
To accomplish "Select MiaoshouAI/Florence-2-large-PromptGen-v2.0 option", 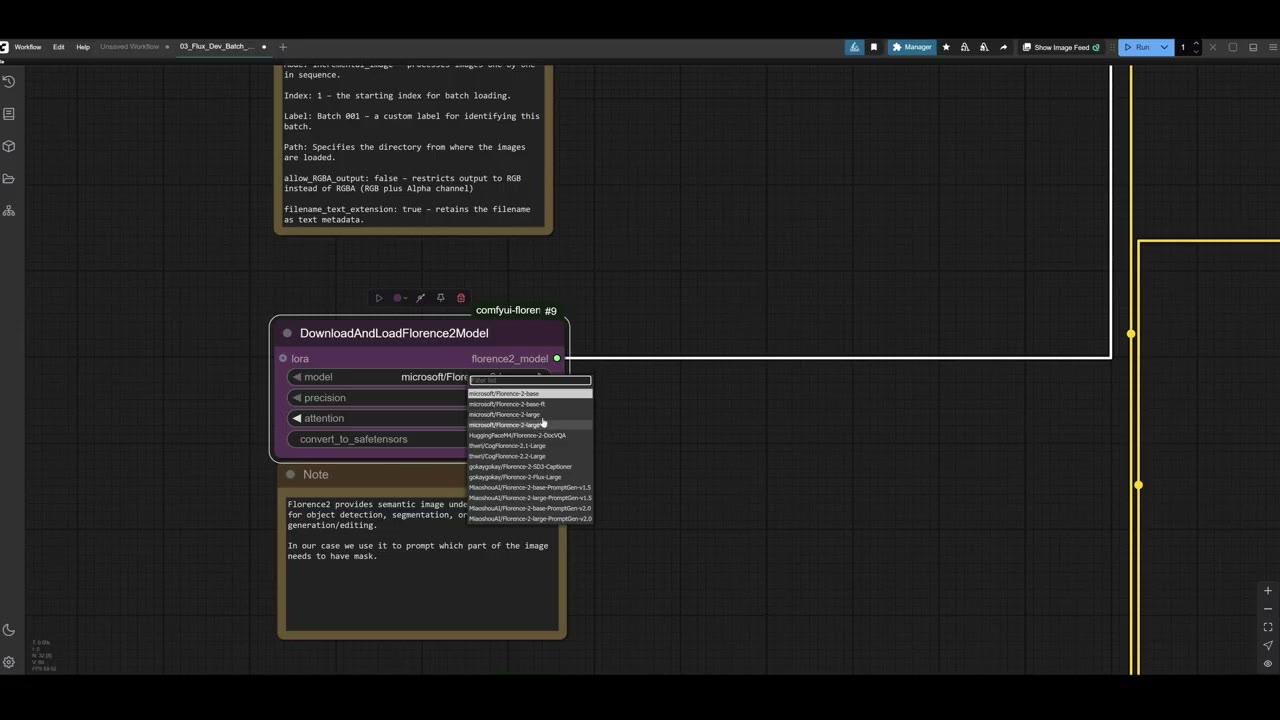I will pyautogui.click(x=530, y=519).
